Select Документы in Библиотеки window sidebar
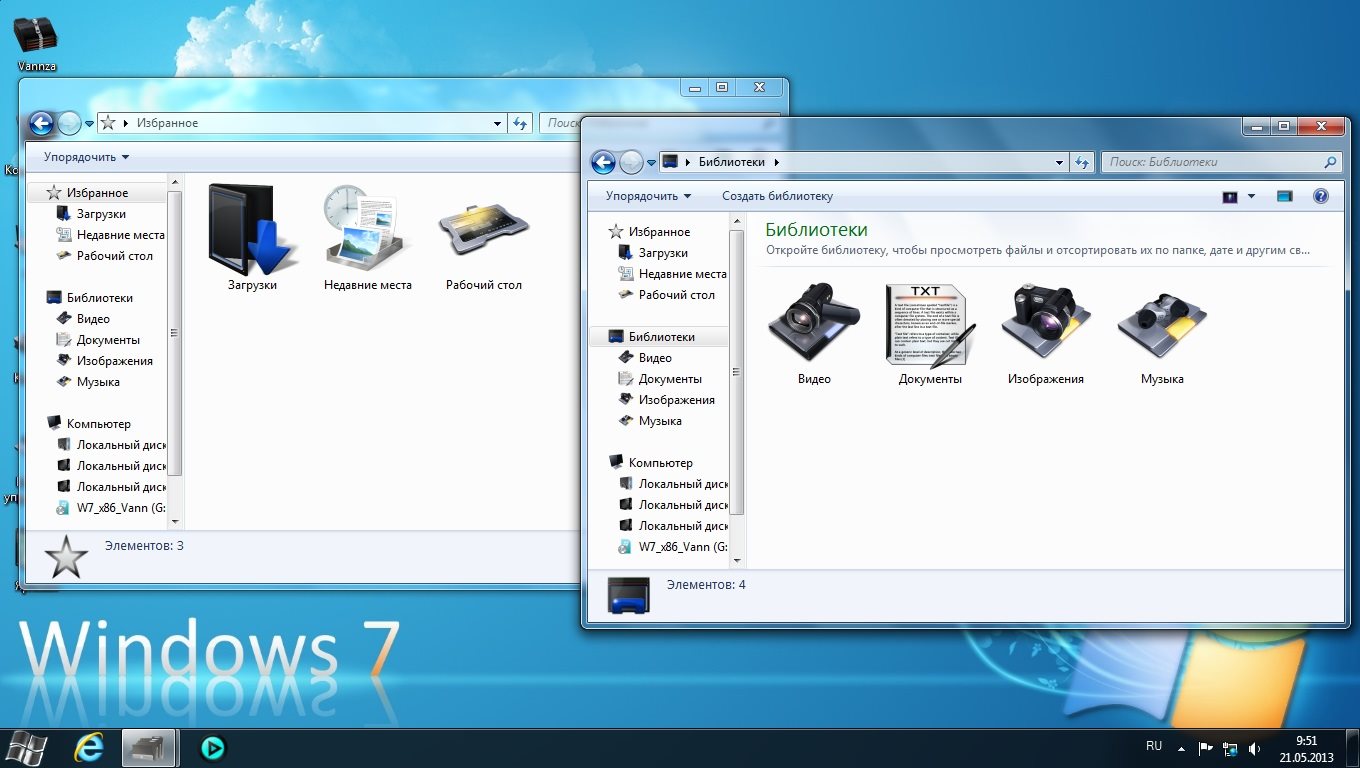This screenshot has width=1360, height=768. (670, 379)
